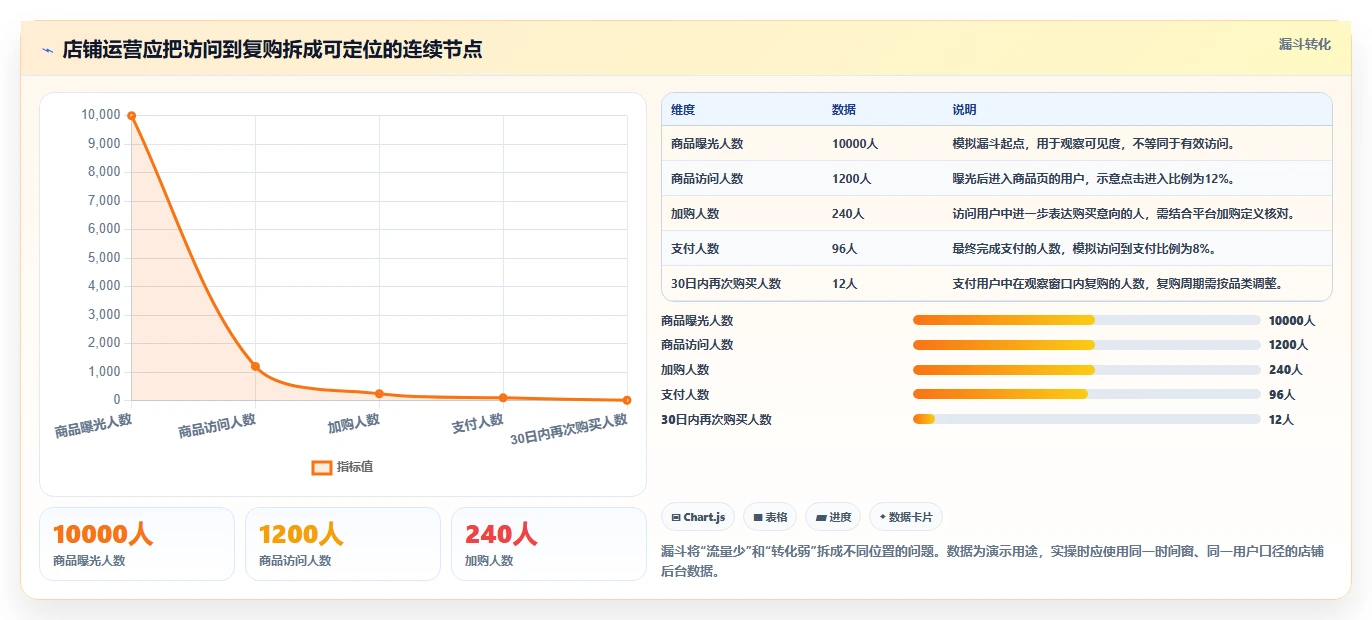
Task: Click the footnote text starting 漏斗将
Action: (x=993, y=562)
